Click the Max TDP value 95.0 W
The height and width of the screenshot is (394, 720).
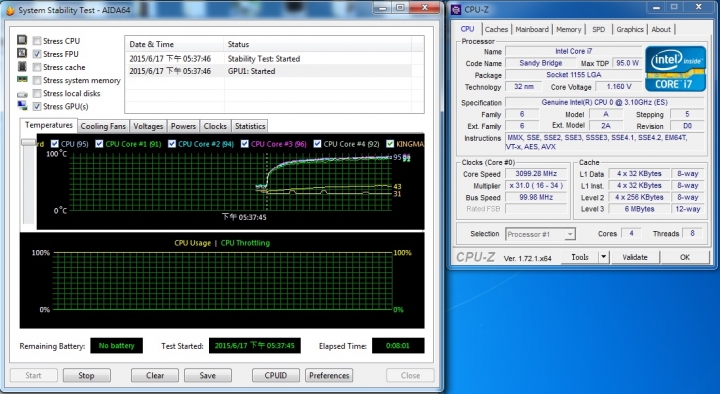(x=627, y=63)
